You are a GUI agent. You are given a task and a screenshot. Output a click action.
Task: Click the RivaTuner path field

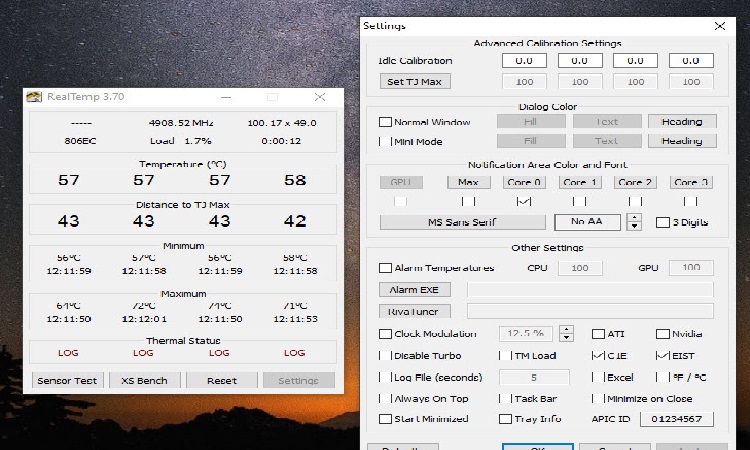[x=590, y=311]
